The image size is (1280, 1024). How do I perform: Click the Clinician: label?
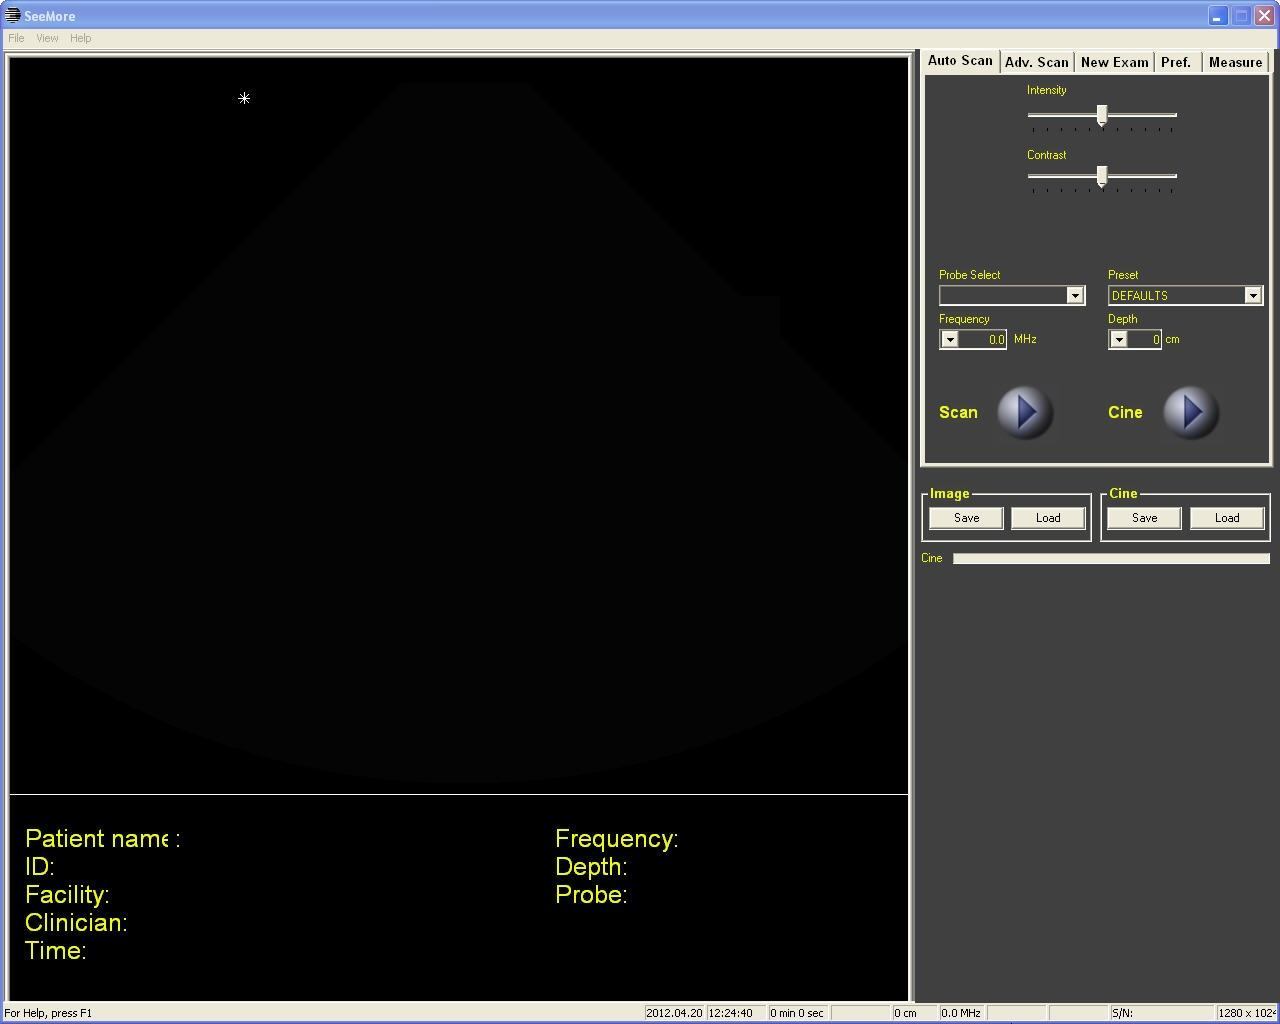76,923
